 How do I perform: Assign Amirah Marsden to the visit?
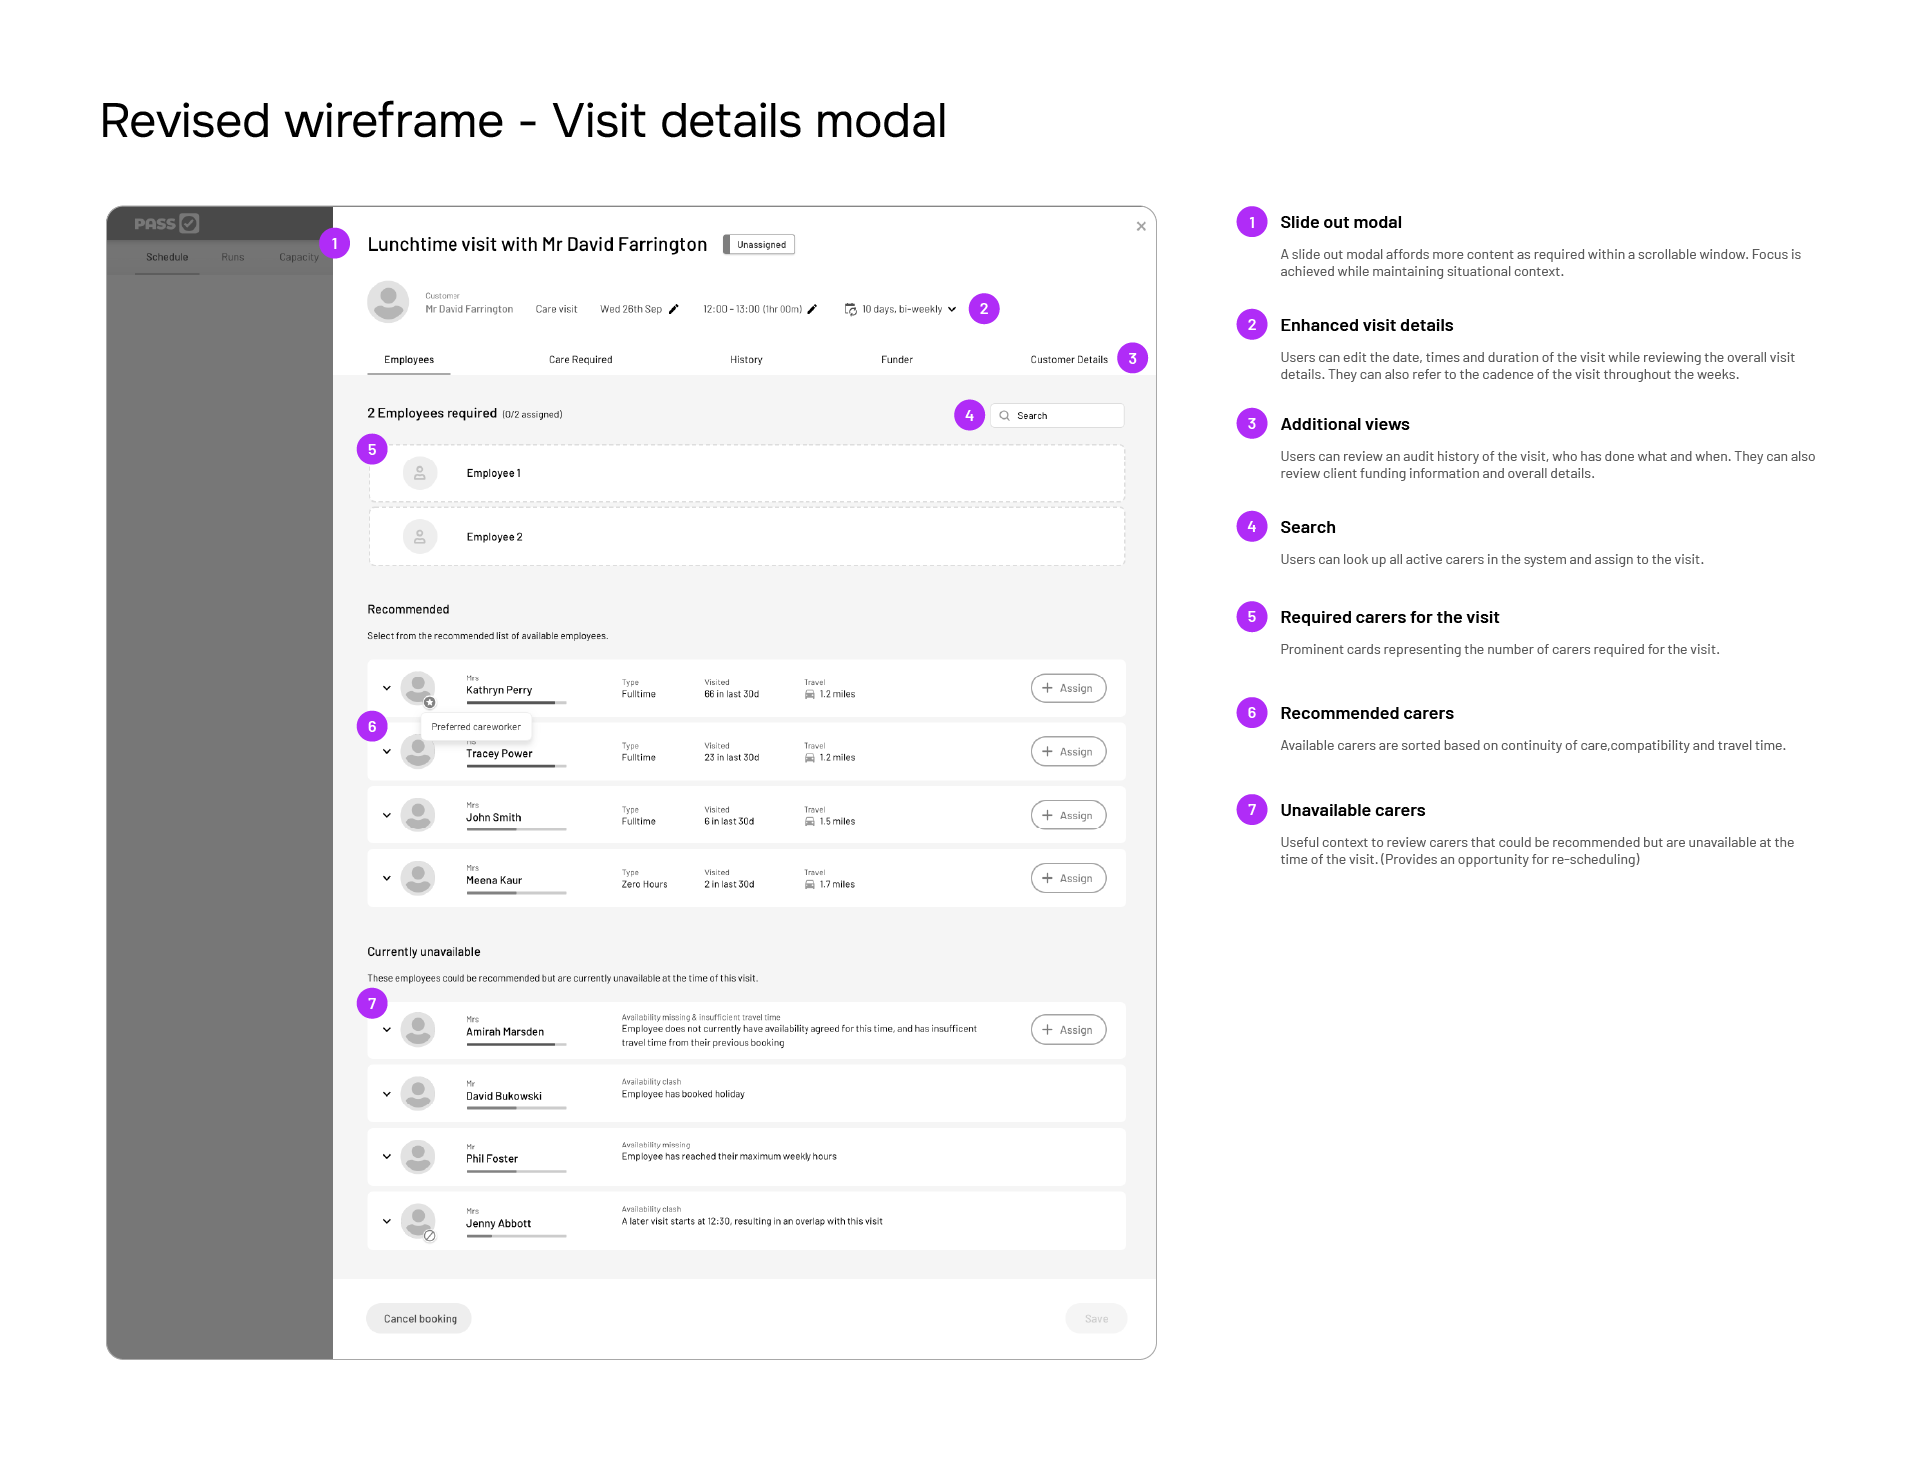tap(1068, 1030)
